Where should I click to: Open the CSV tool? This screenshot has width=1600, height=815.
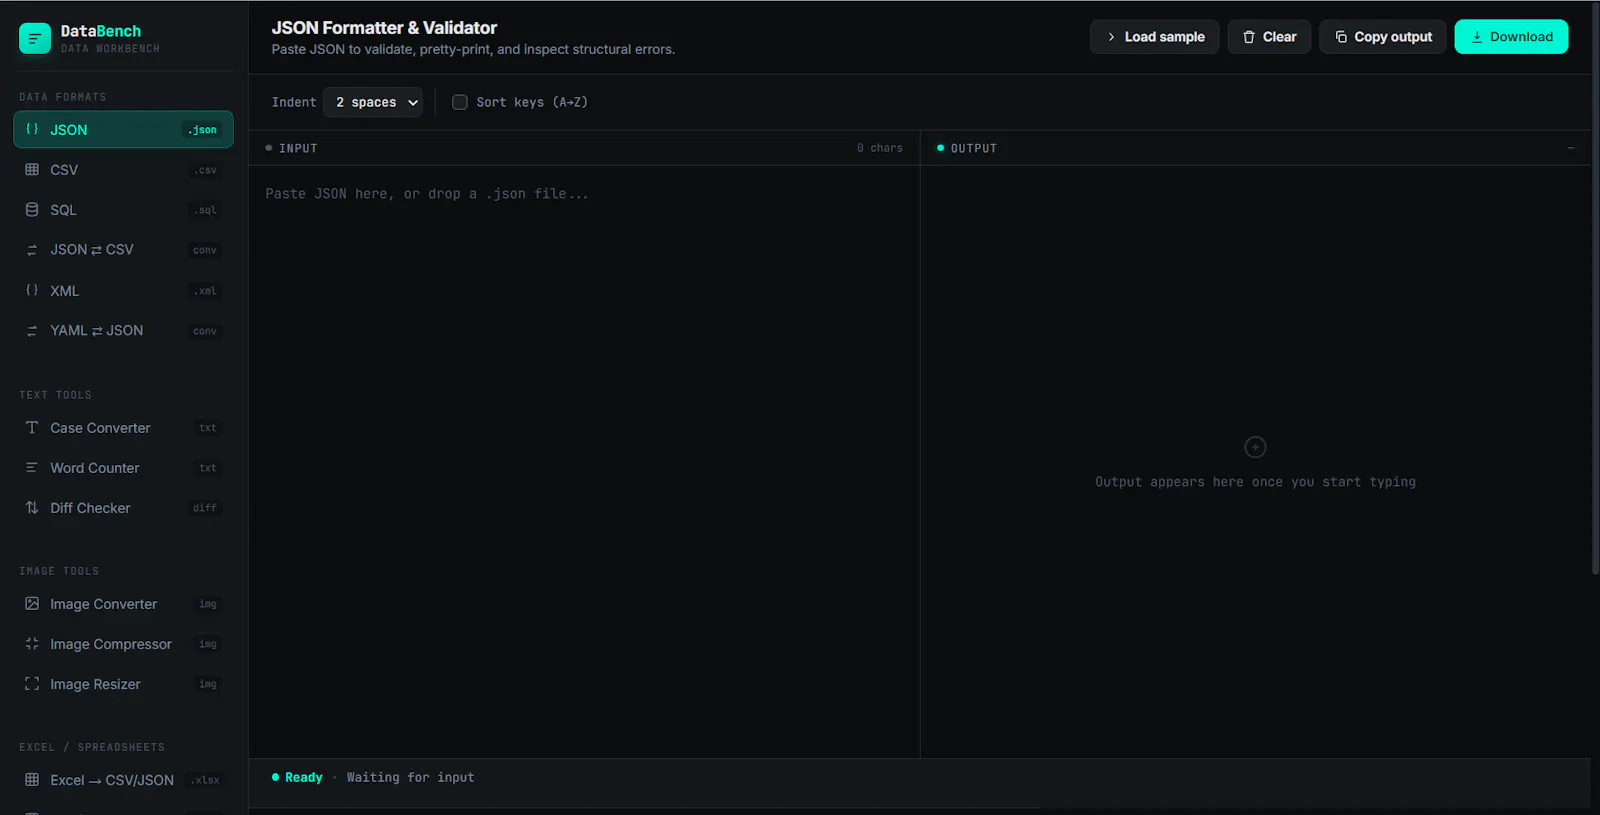[x=123, y=170]
